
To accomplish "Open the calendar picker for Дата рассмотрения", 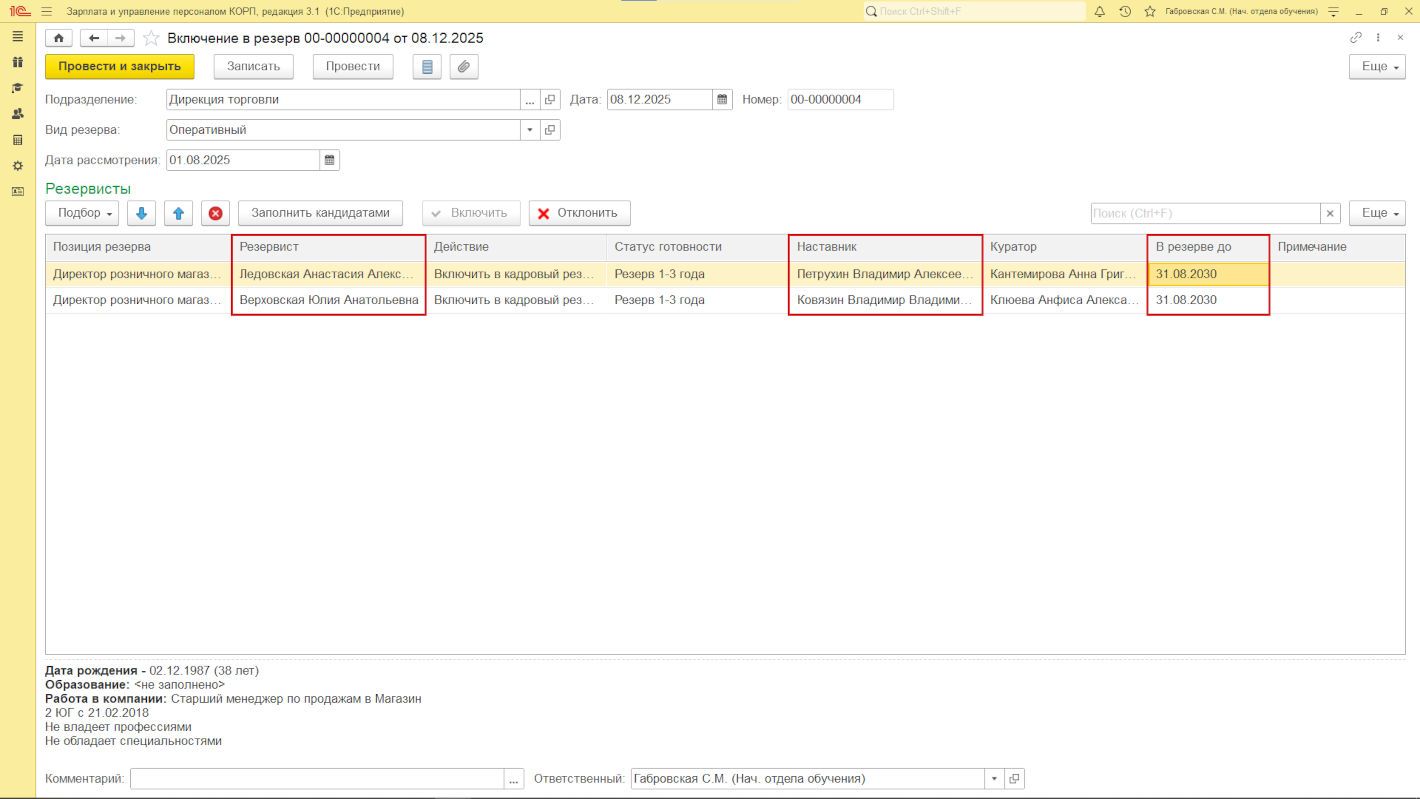I will [329, 160].
